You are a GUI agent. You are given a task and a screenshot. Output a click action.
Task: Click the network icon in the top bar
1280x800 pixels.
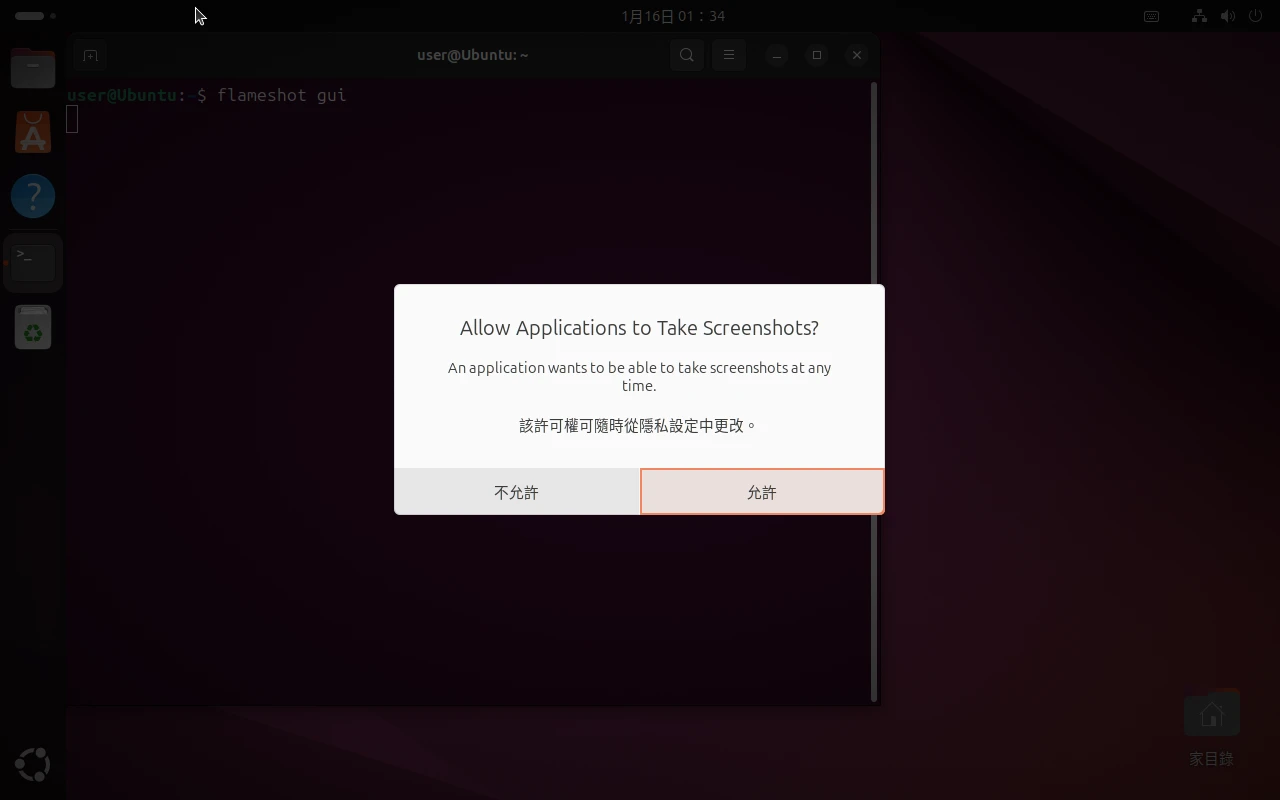[x=1199, y=16]
